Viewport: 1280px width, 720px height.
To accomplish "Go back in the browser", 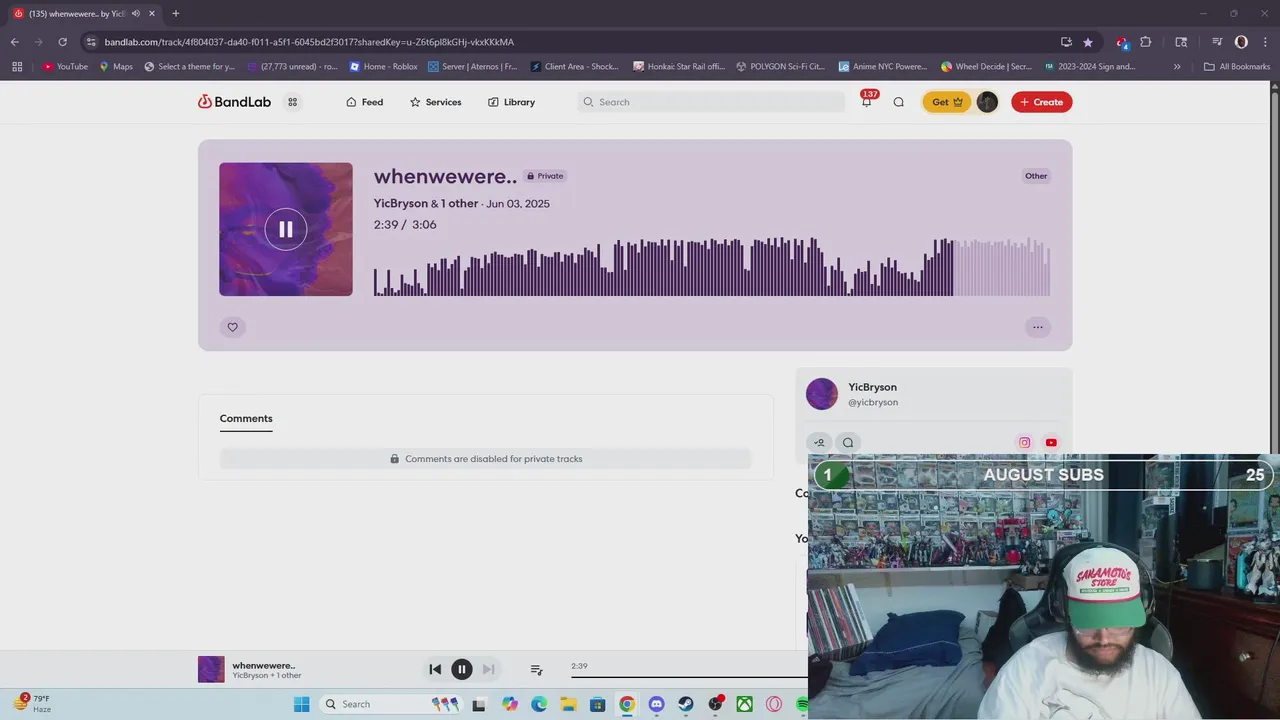I will (14, 42).
